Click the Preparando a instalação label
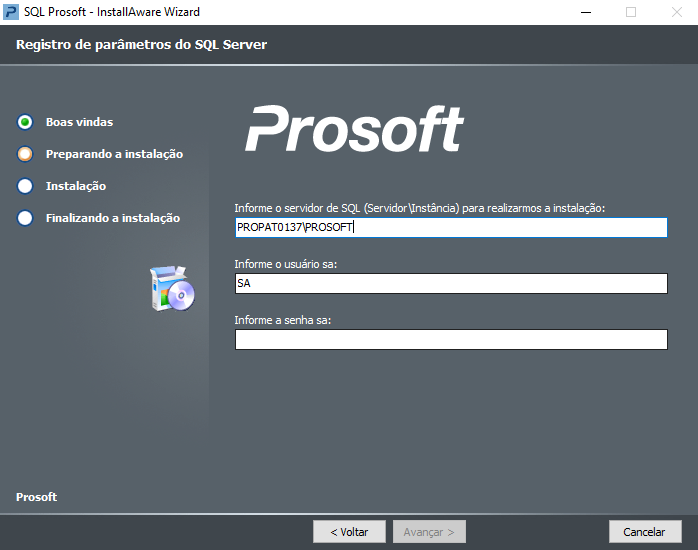Screen dimensions: 698x550 [114, 154]
